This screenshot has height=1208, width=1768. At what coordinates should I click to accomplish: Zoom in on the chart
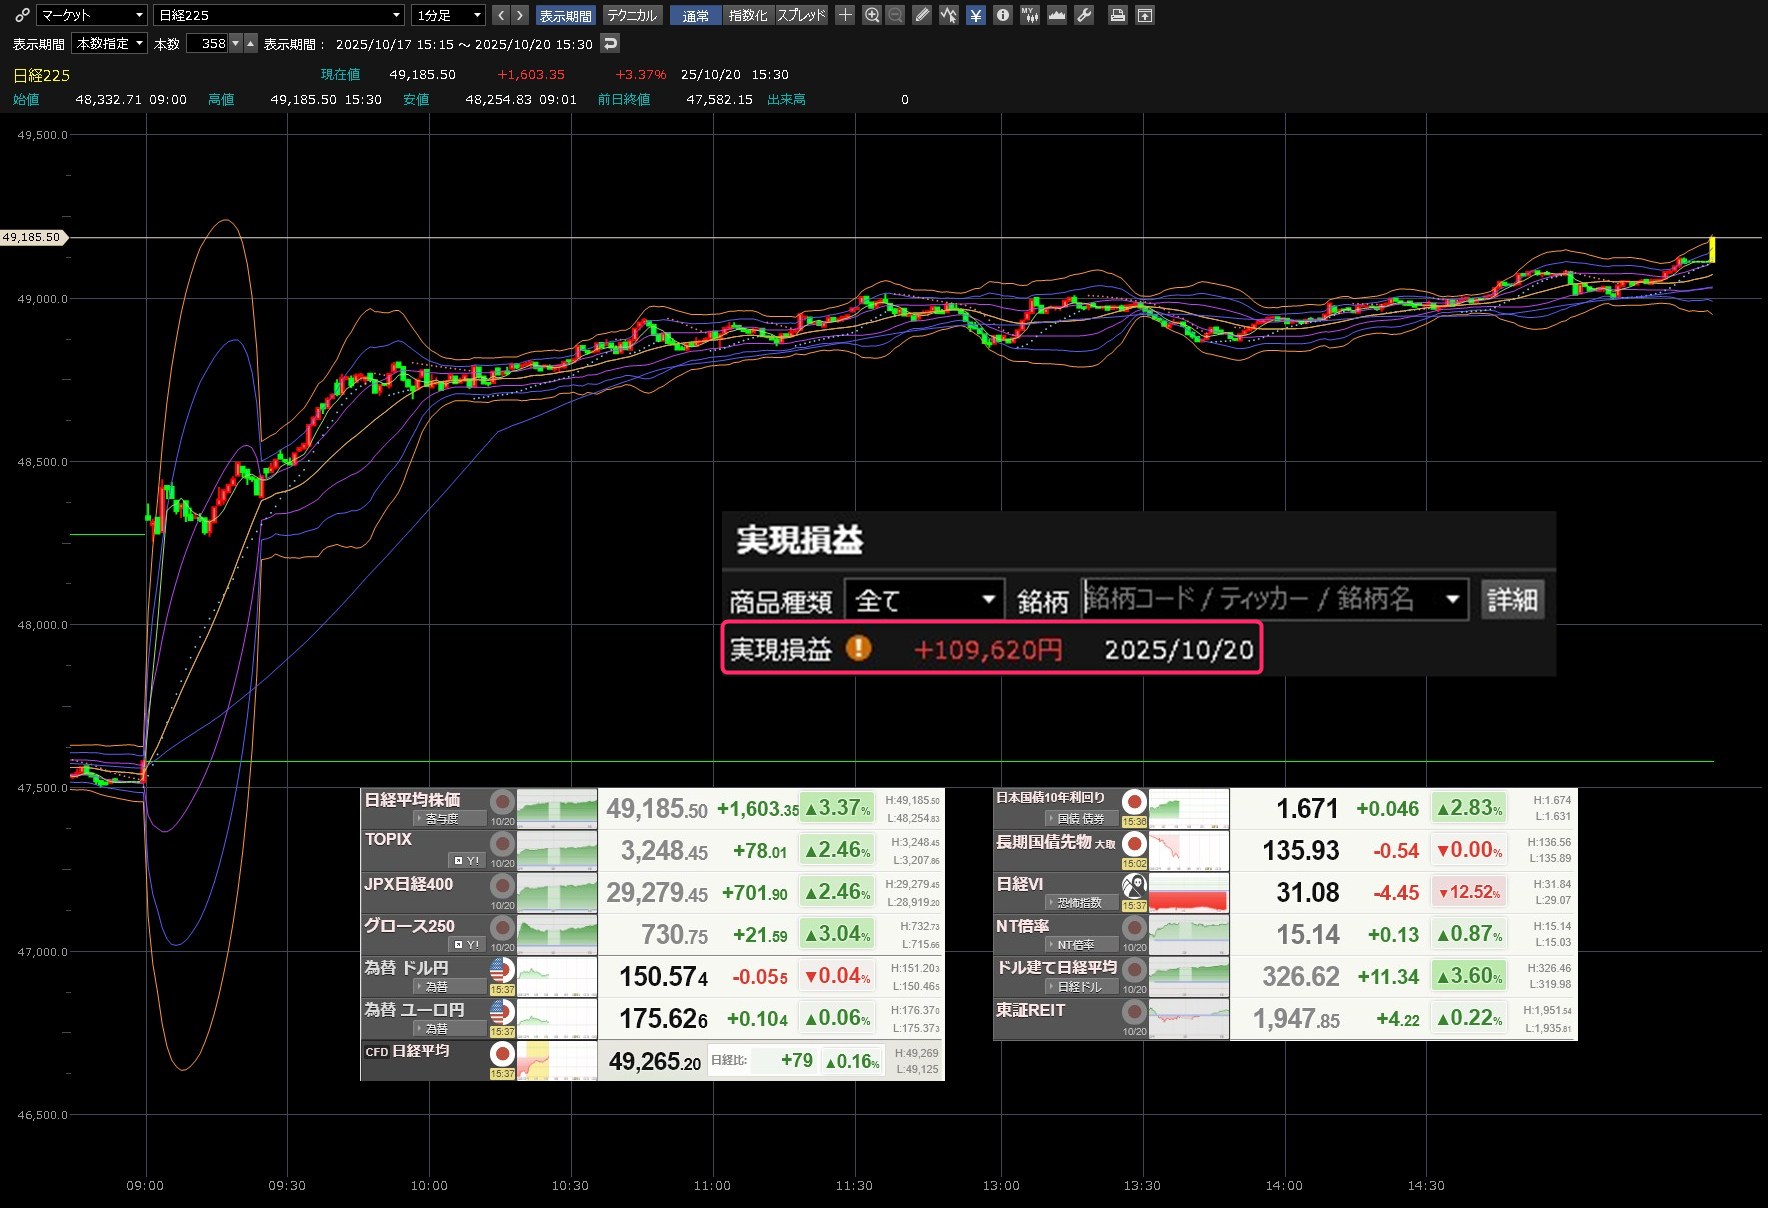point(872,15)
